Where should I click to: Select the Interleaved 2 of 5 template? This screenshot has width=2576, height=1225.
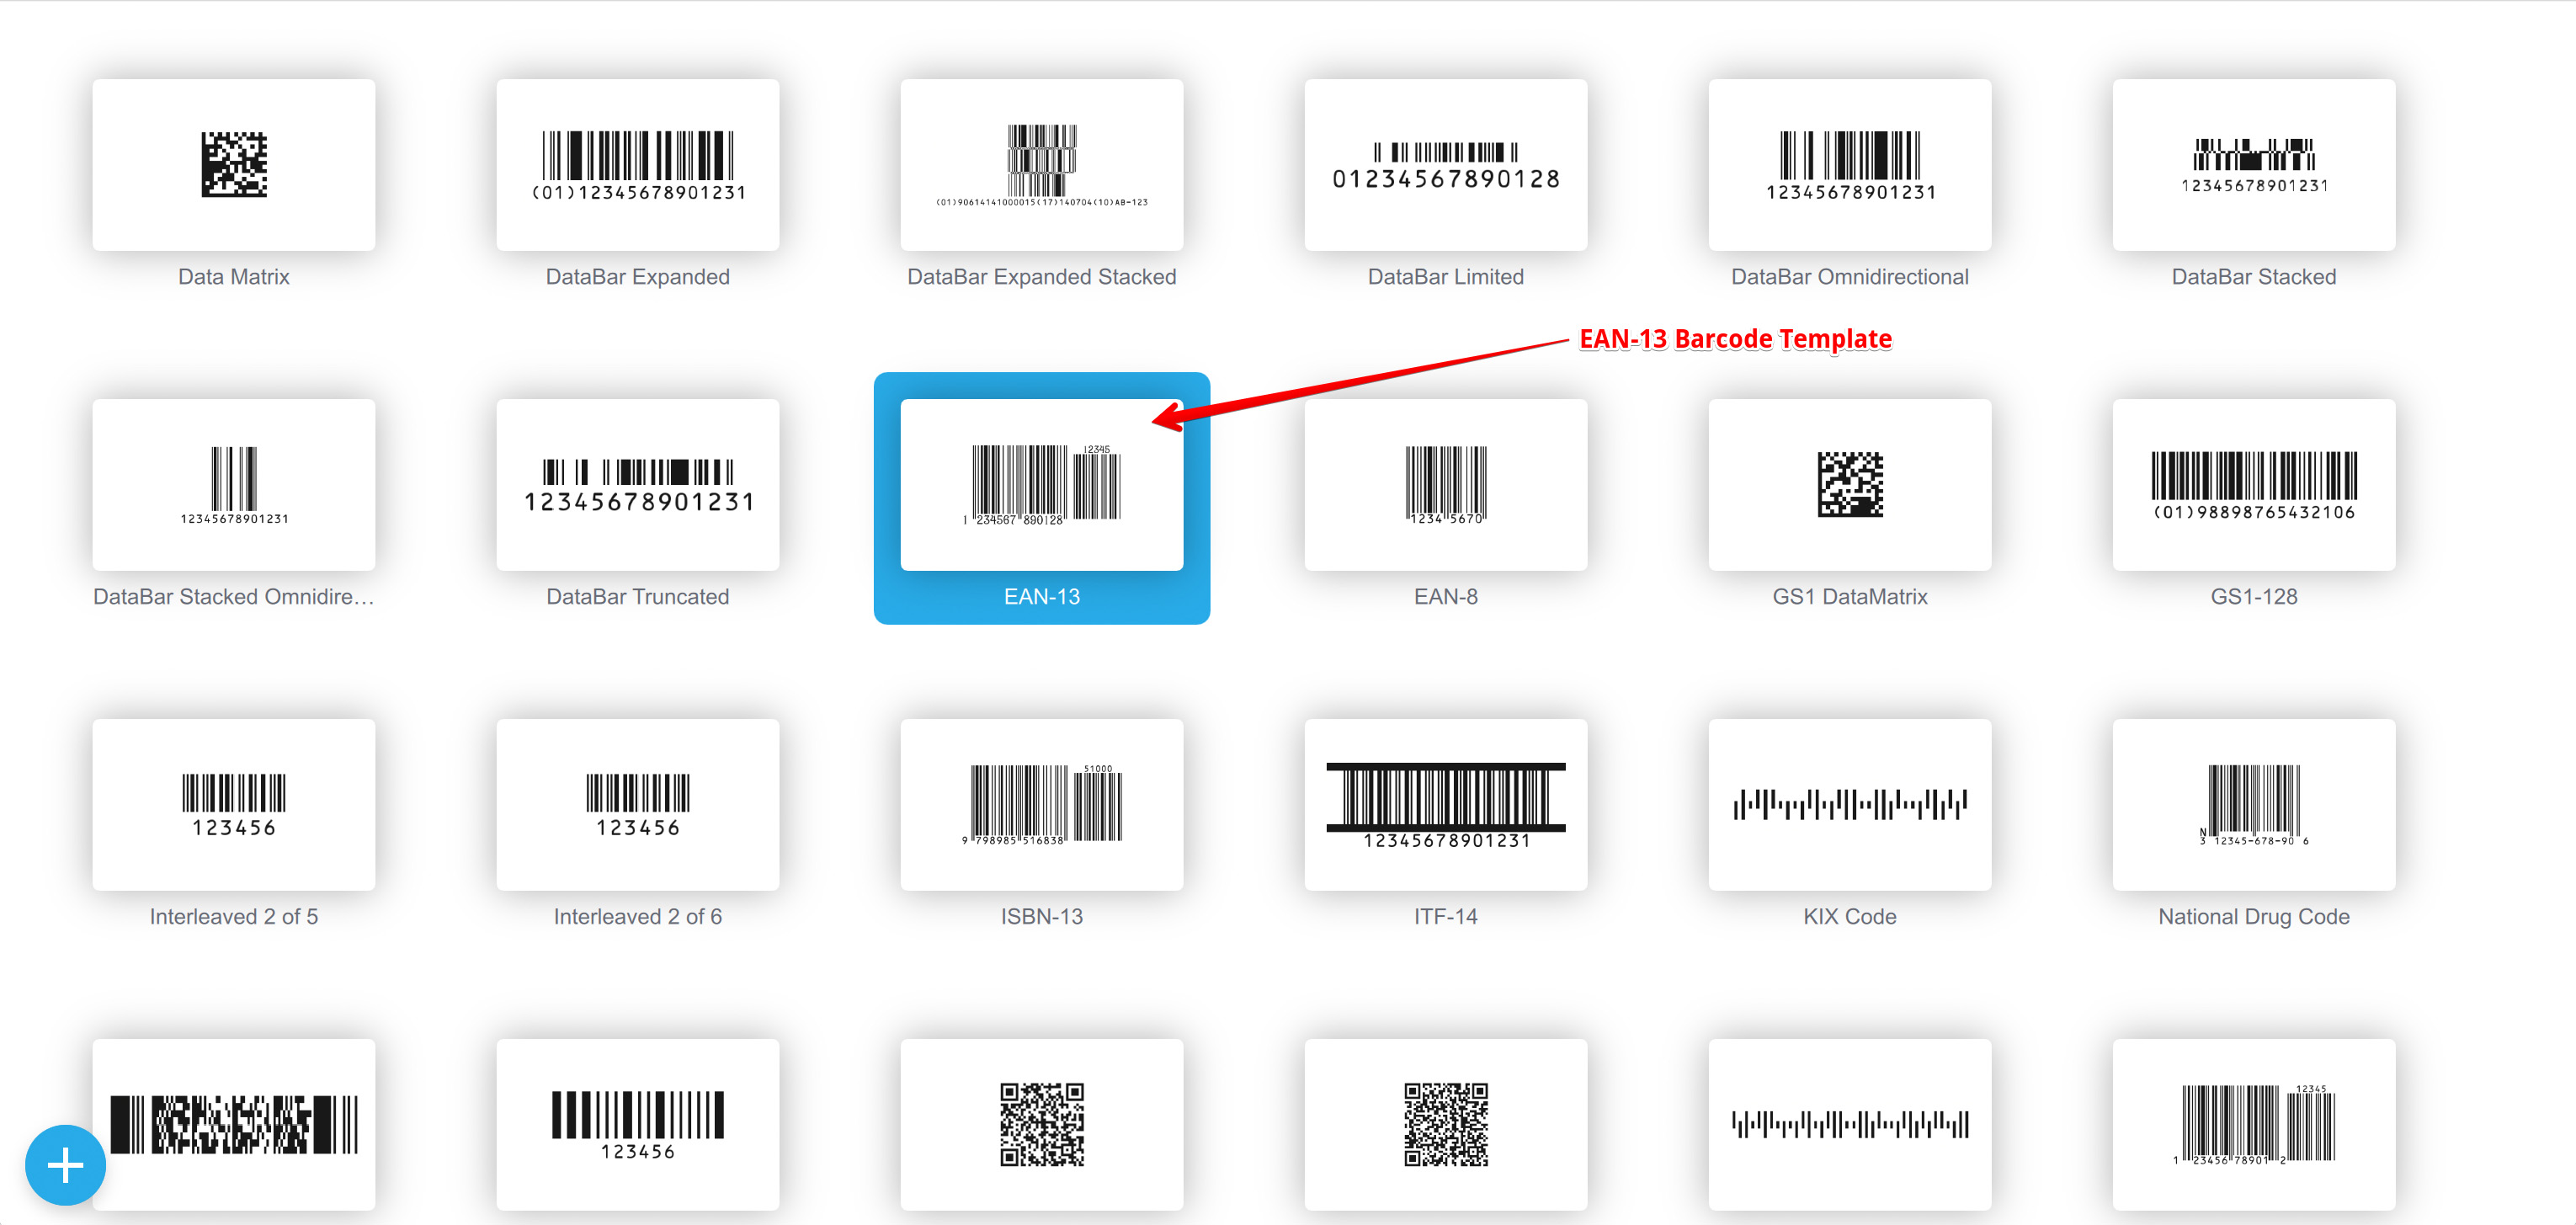coord(233,805)
